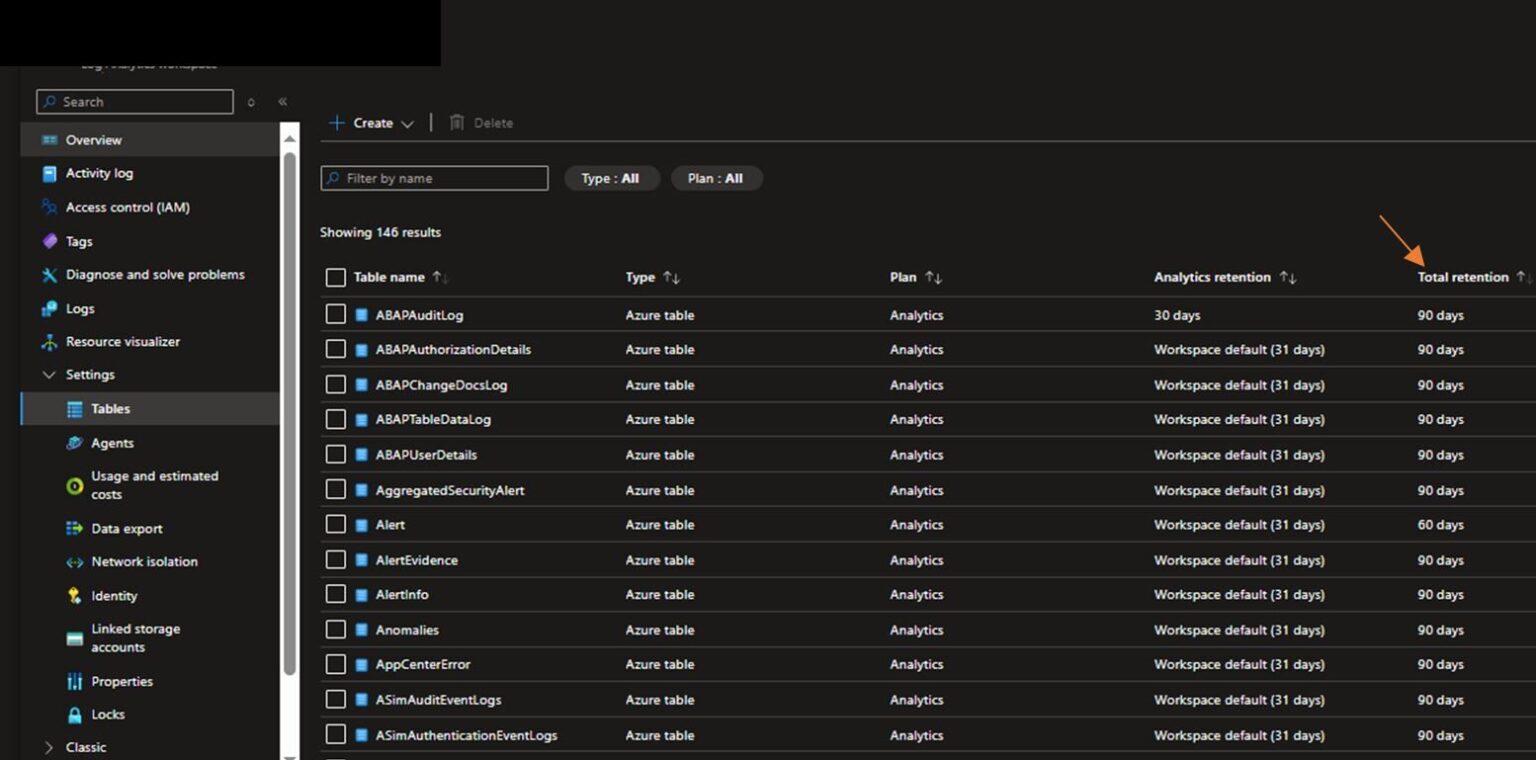Check the ABAPAuditLog row checkbox
Viewport: 1536px width, 760px height.
click(x=335, y=314)
